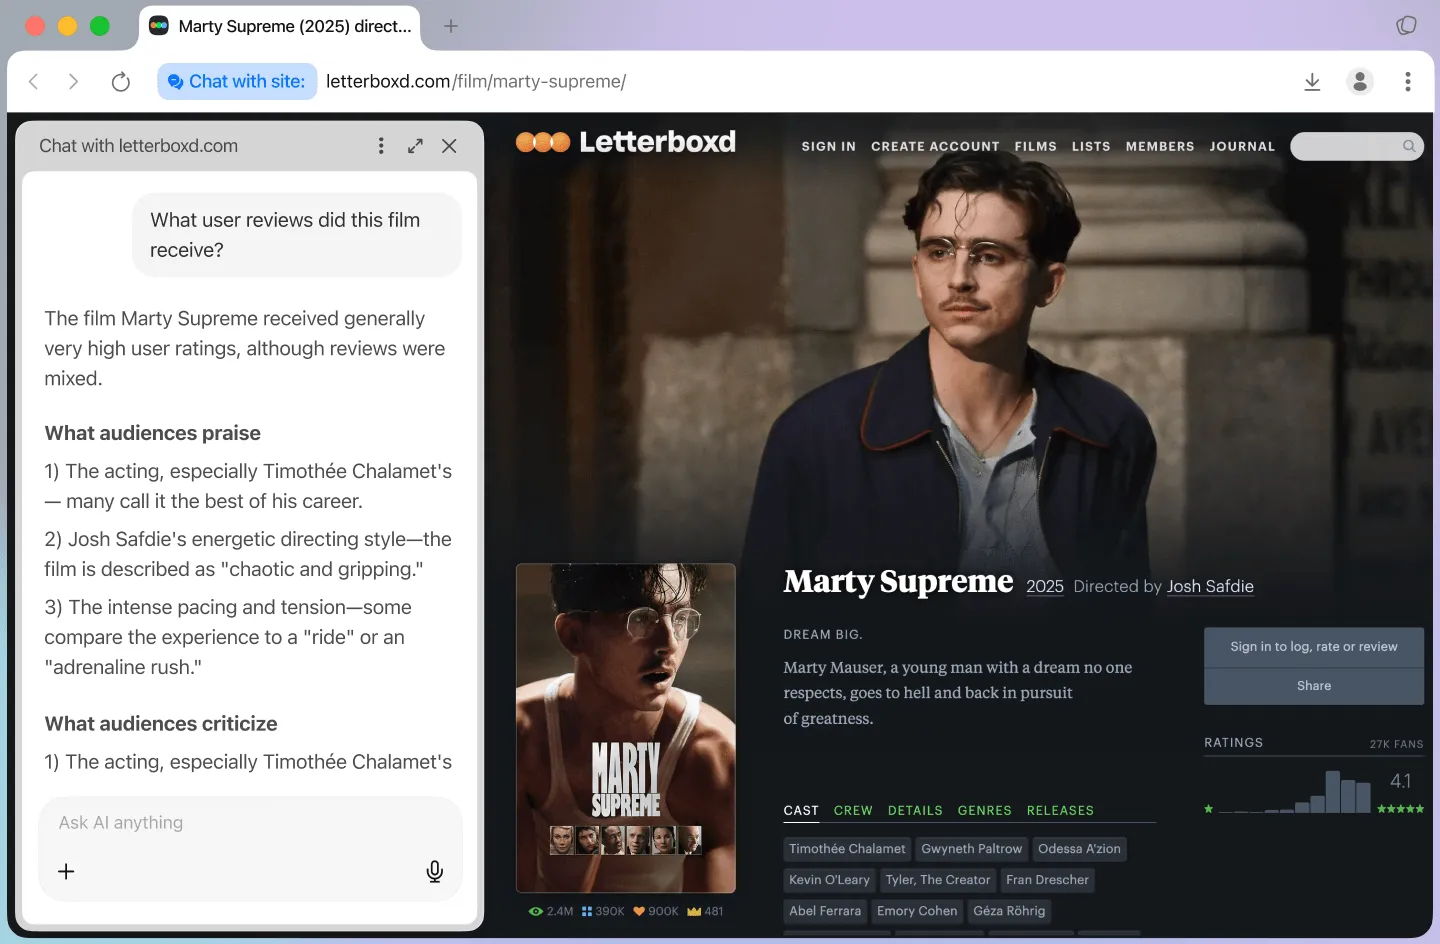Open the Lists nav item
1440x944 pixels.
(x=1091, y=146)
